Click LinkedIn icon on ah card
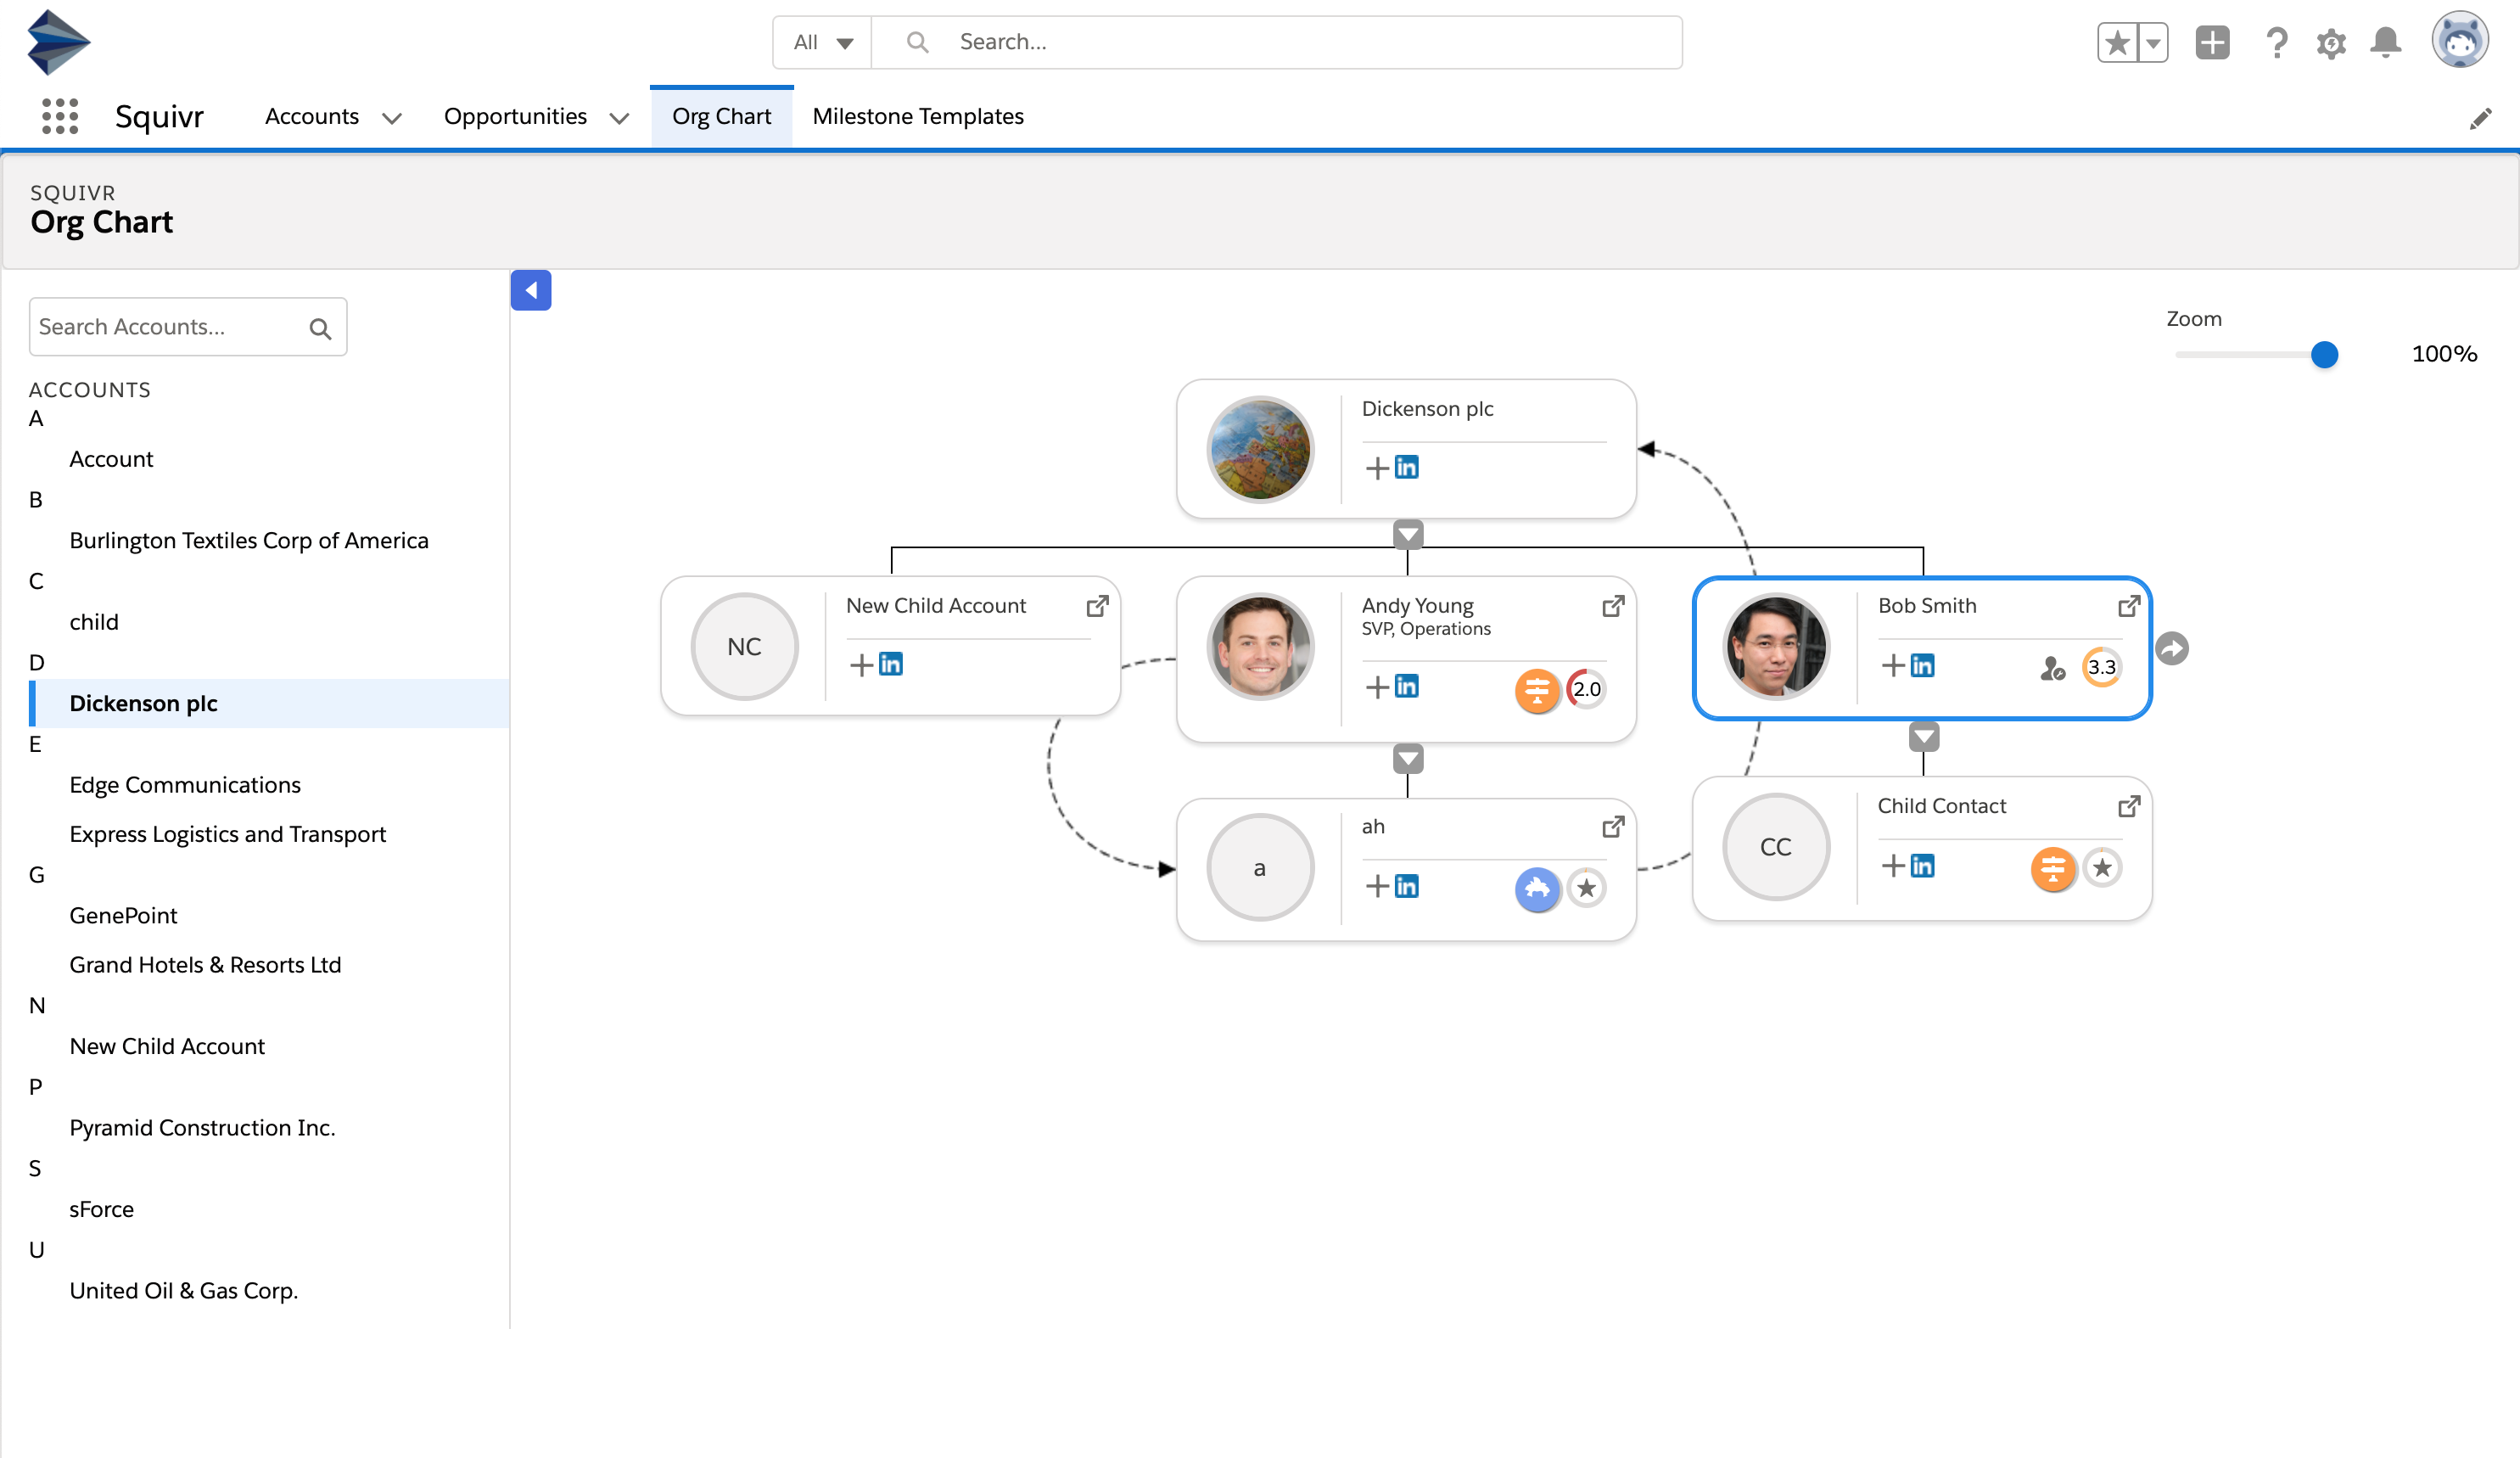This screenshot has width=2520, height=1458. point(1407,886)
